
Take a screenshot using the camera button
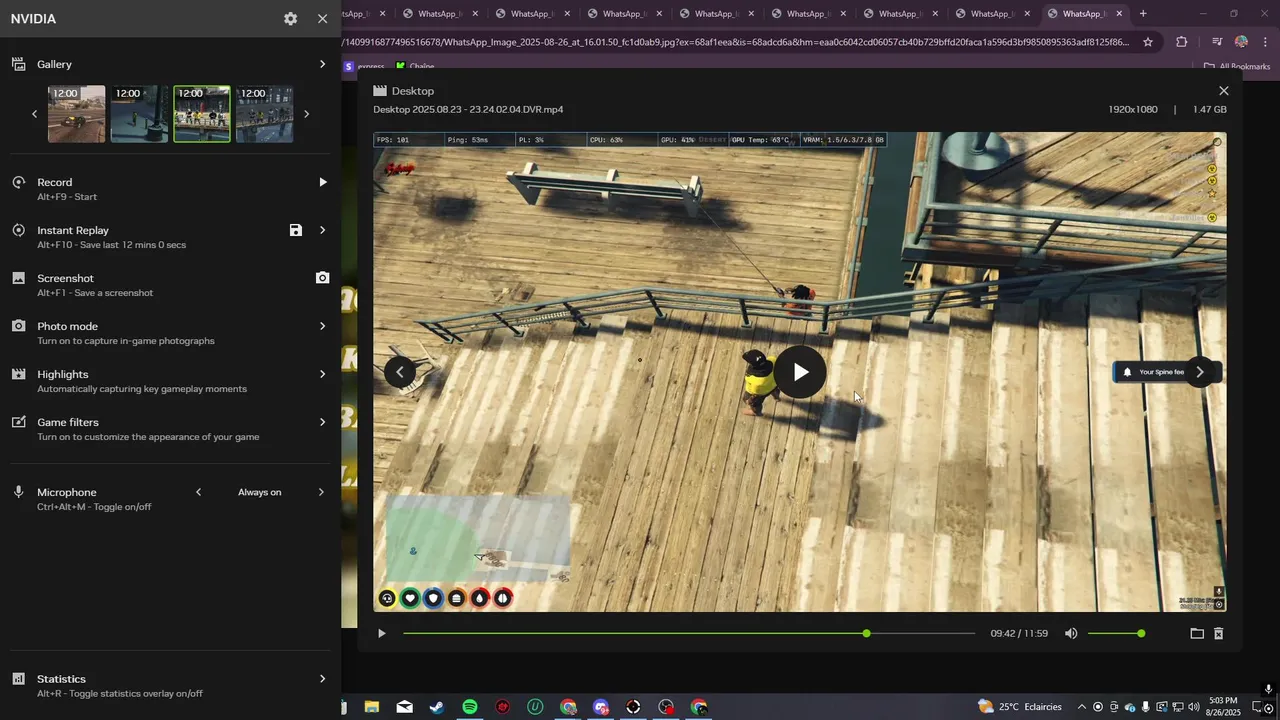point(322,278)
